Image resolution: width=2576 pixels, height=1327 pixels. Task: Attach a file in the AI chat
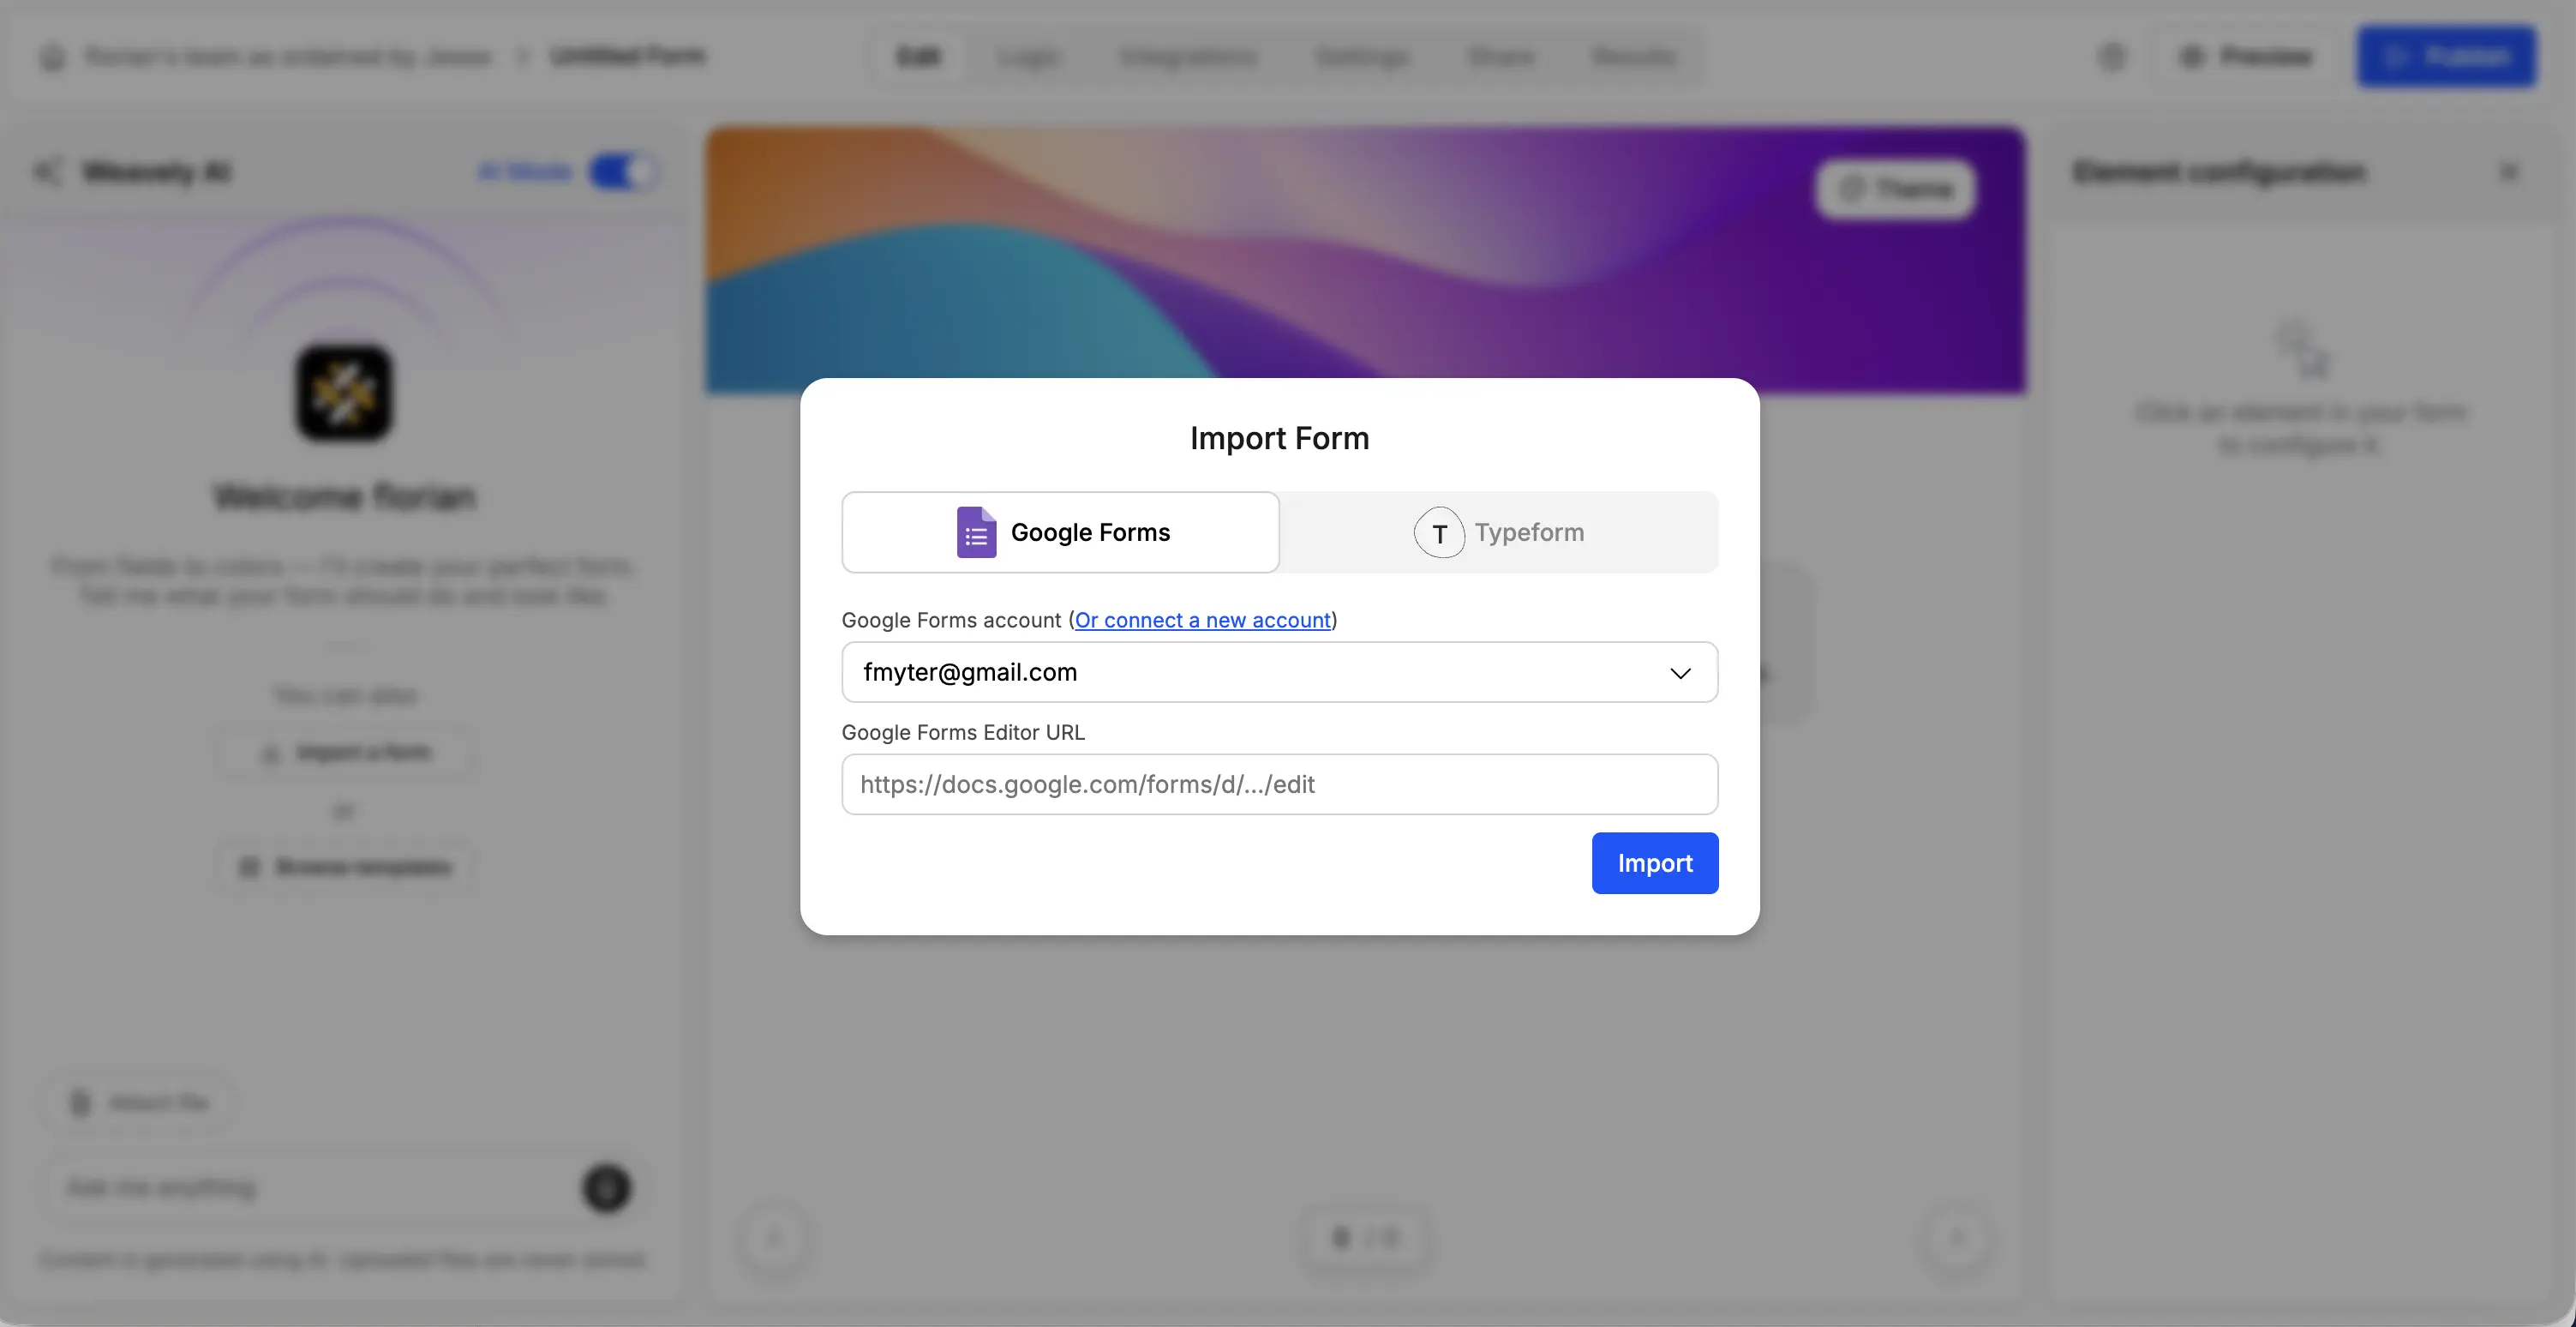point(136,1101)
